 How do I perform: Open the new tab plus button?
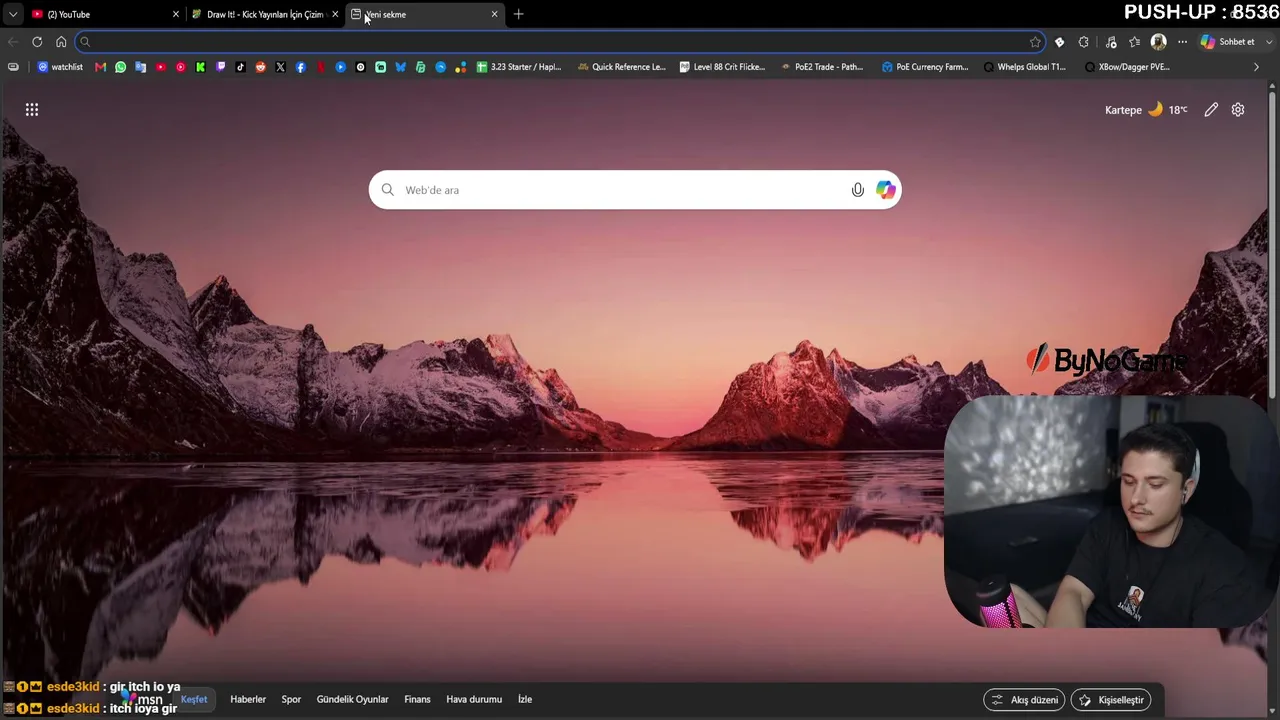(518, 14)
